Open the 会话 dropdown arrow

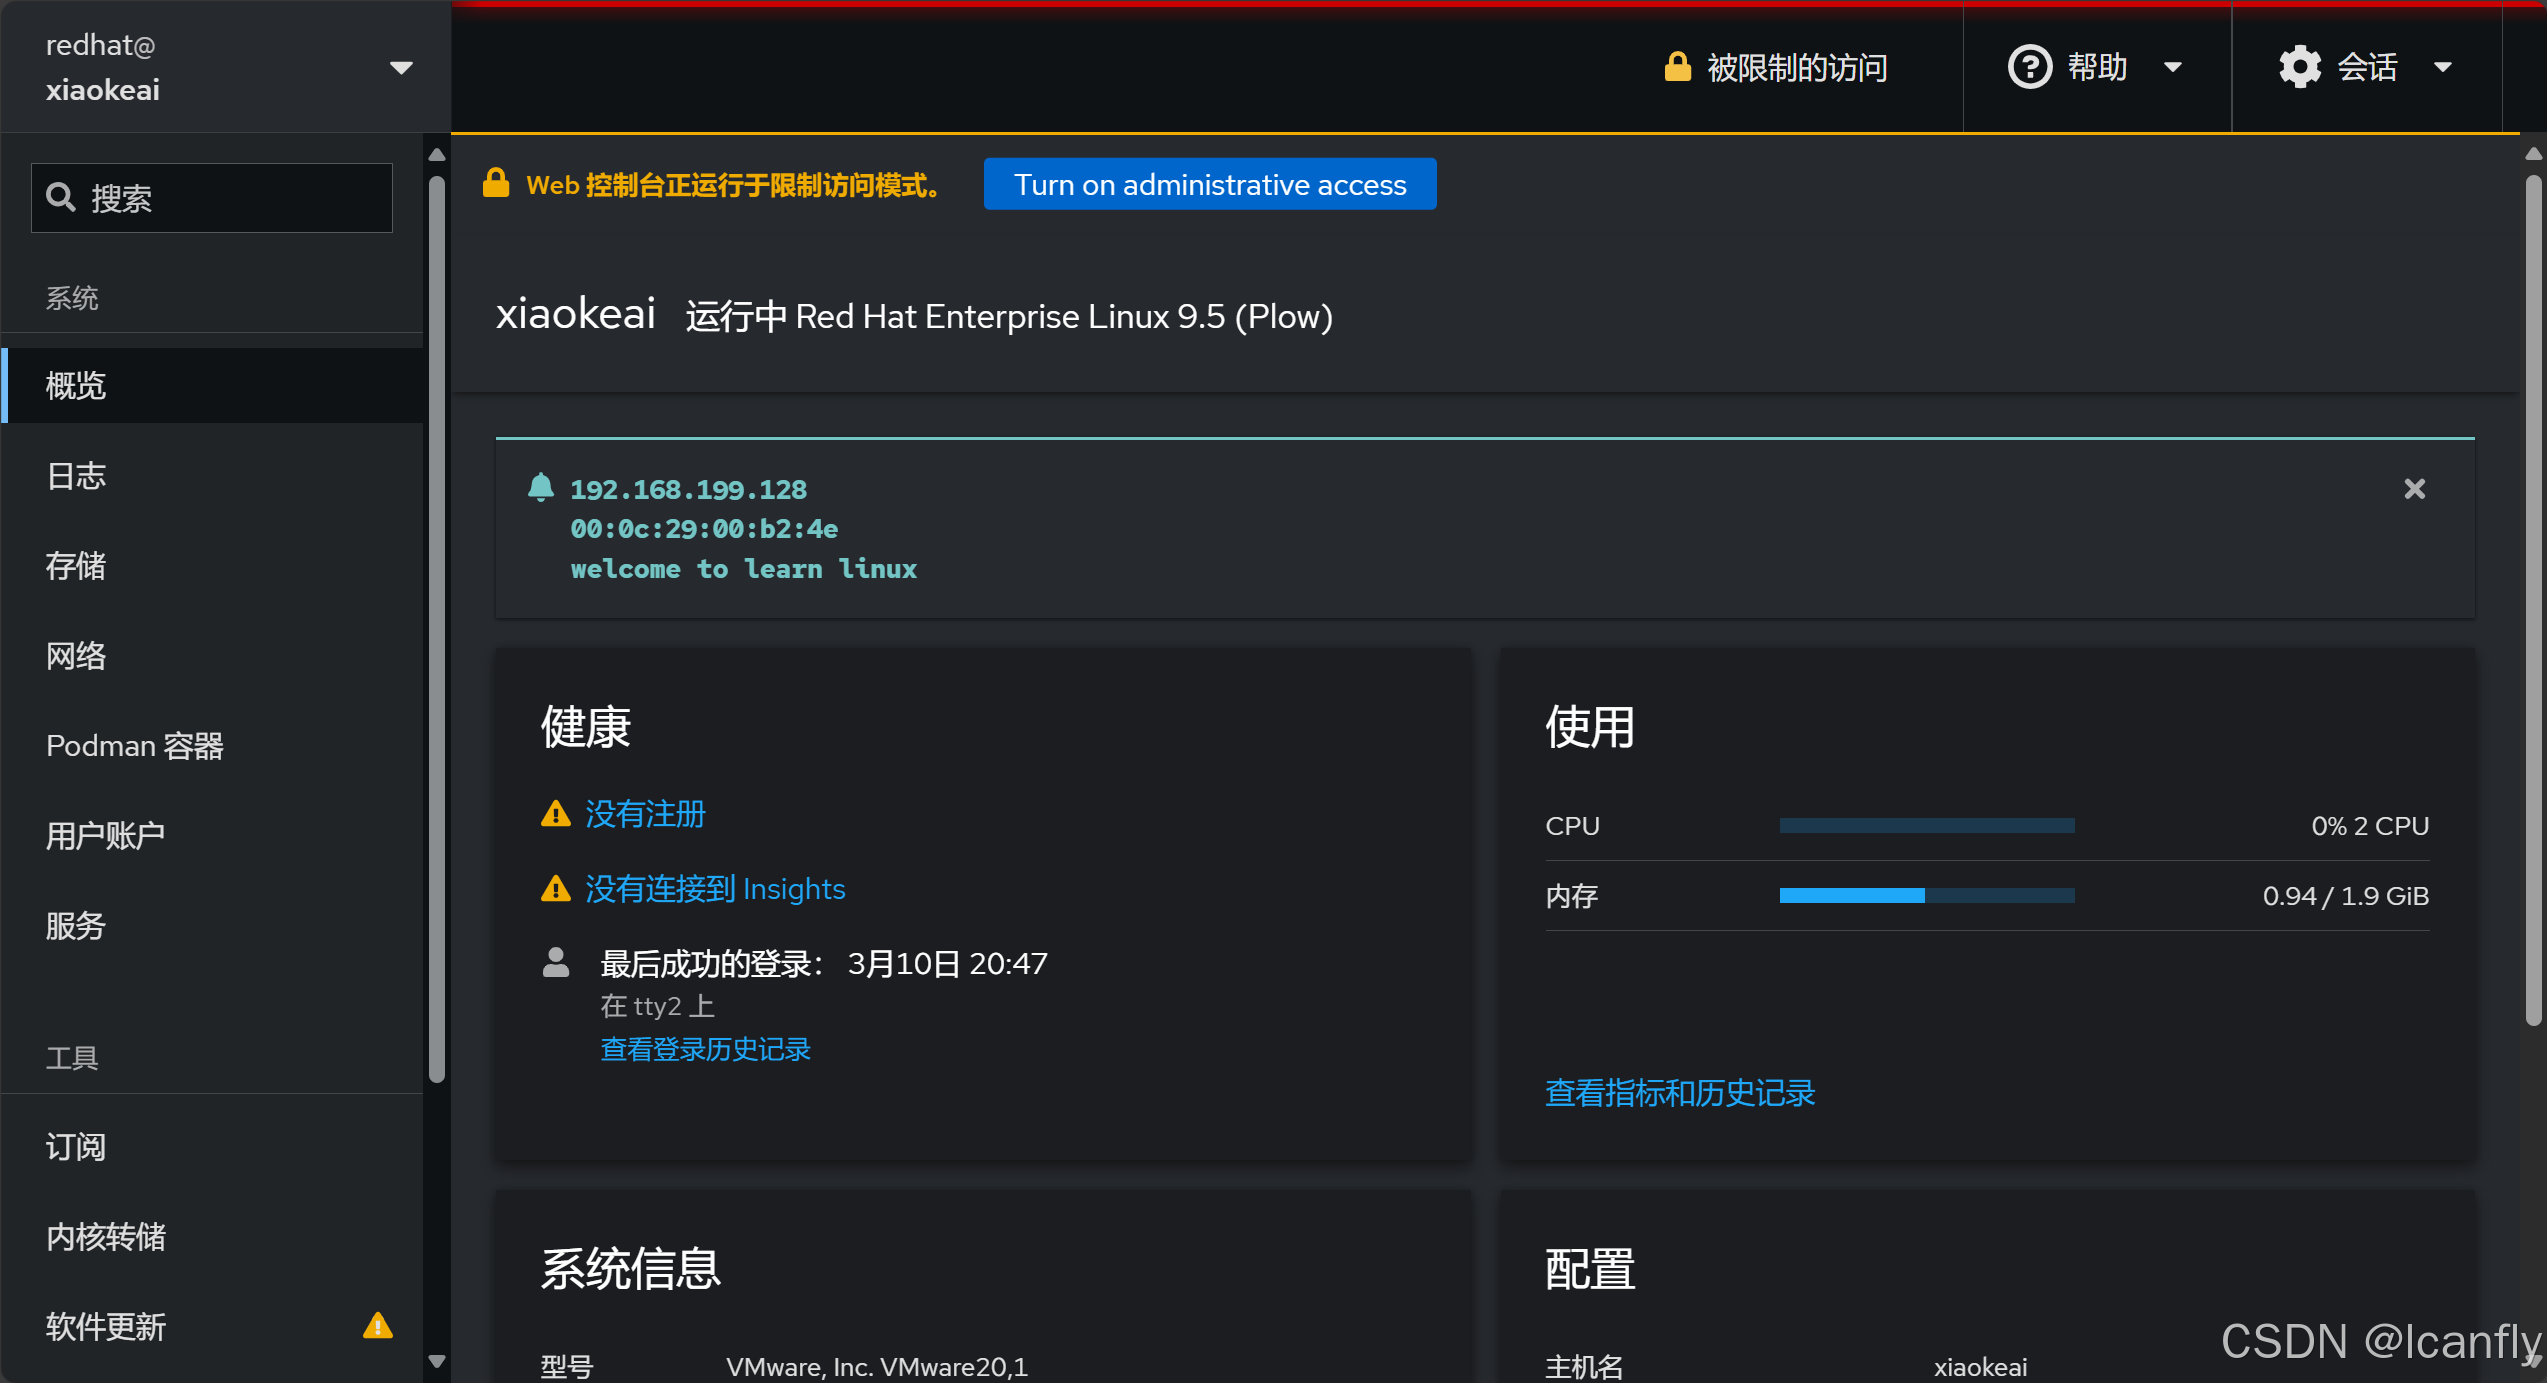point(2442,67)
